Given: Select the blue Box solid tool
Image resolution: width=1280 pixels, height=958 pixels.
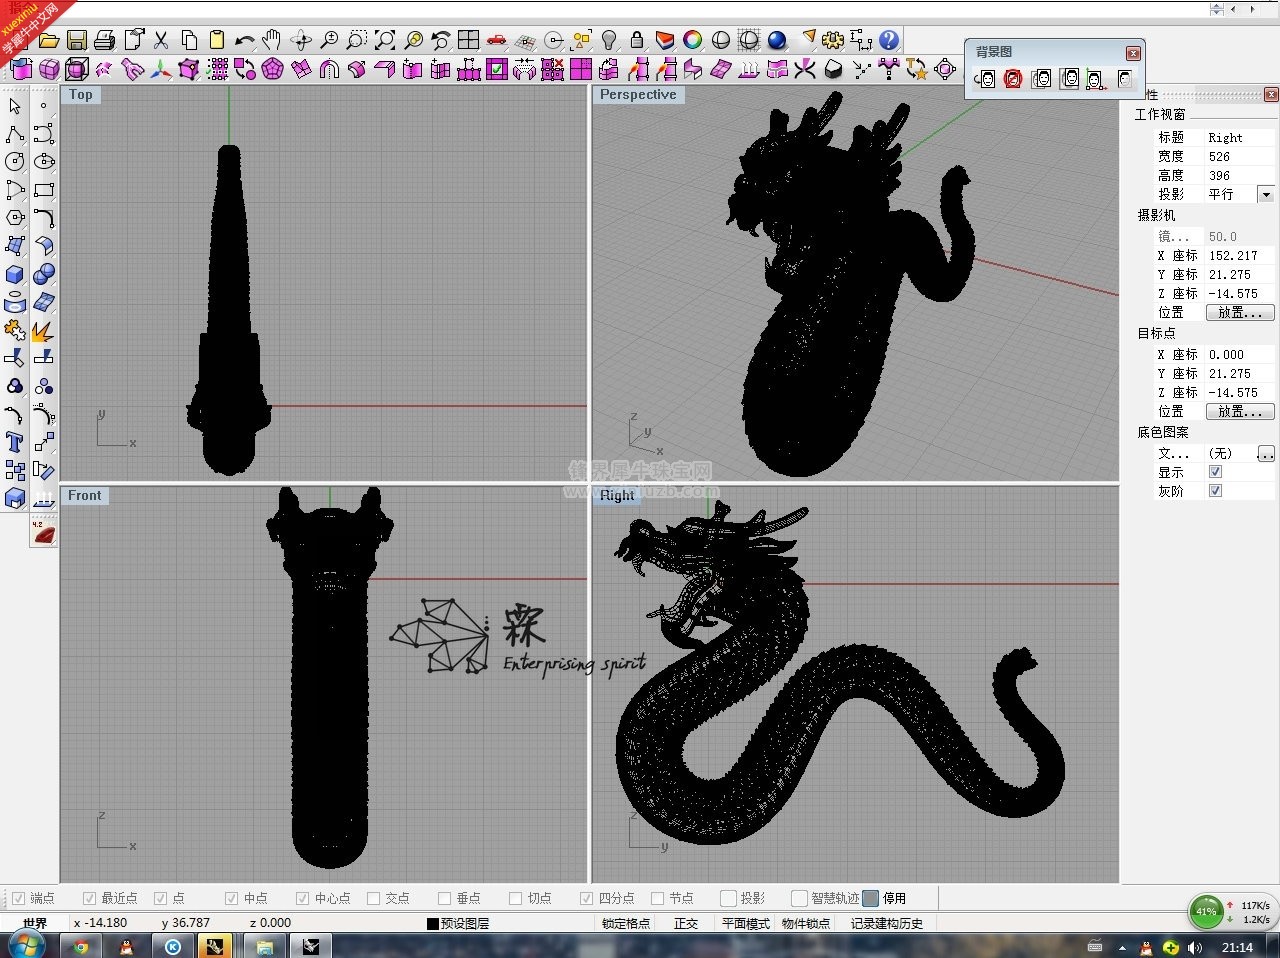Looking at the screenshot, I should [x=15, y=274].
